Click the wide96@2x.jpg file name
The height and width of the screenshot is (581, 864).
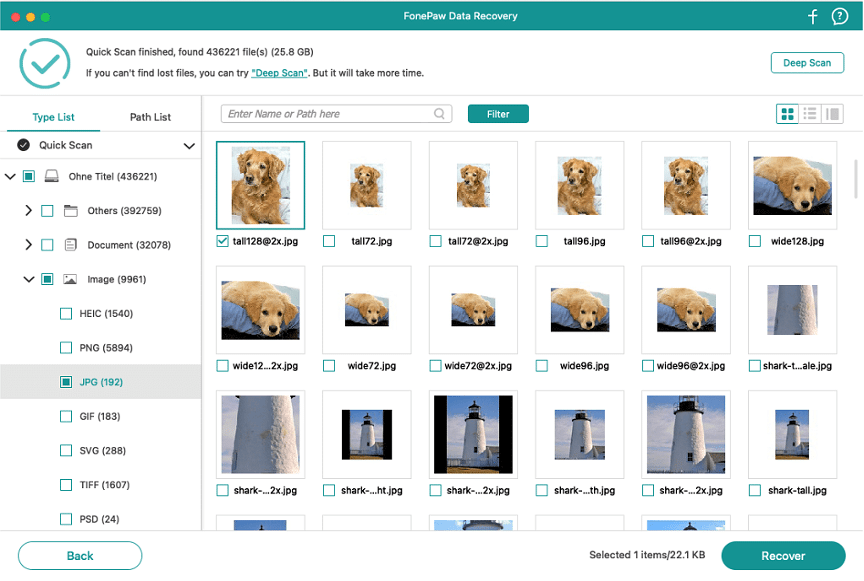tap(690, 365)
